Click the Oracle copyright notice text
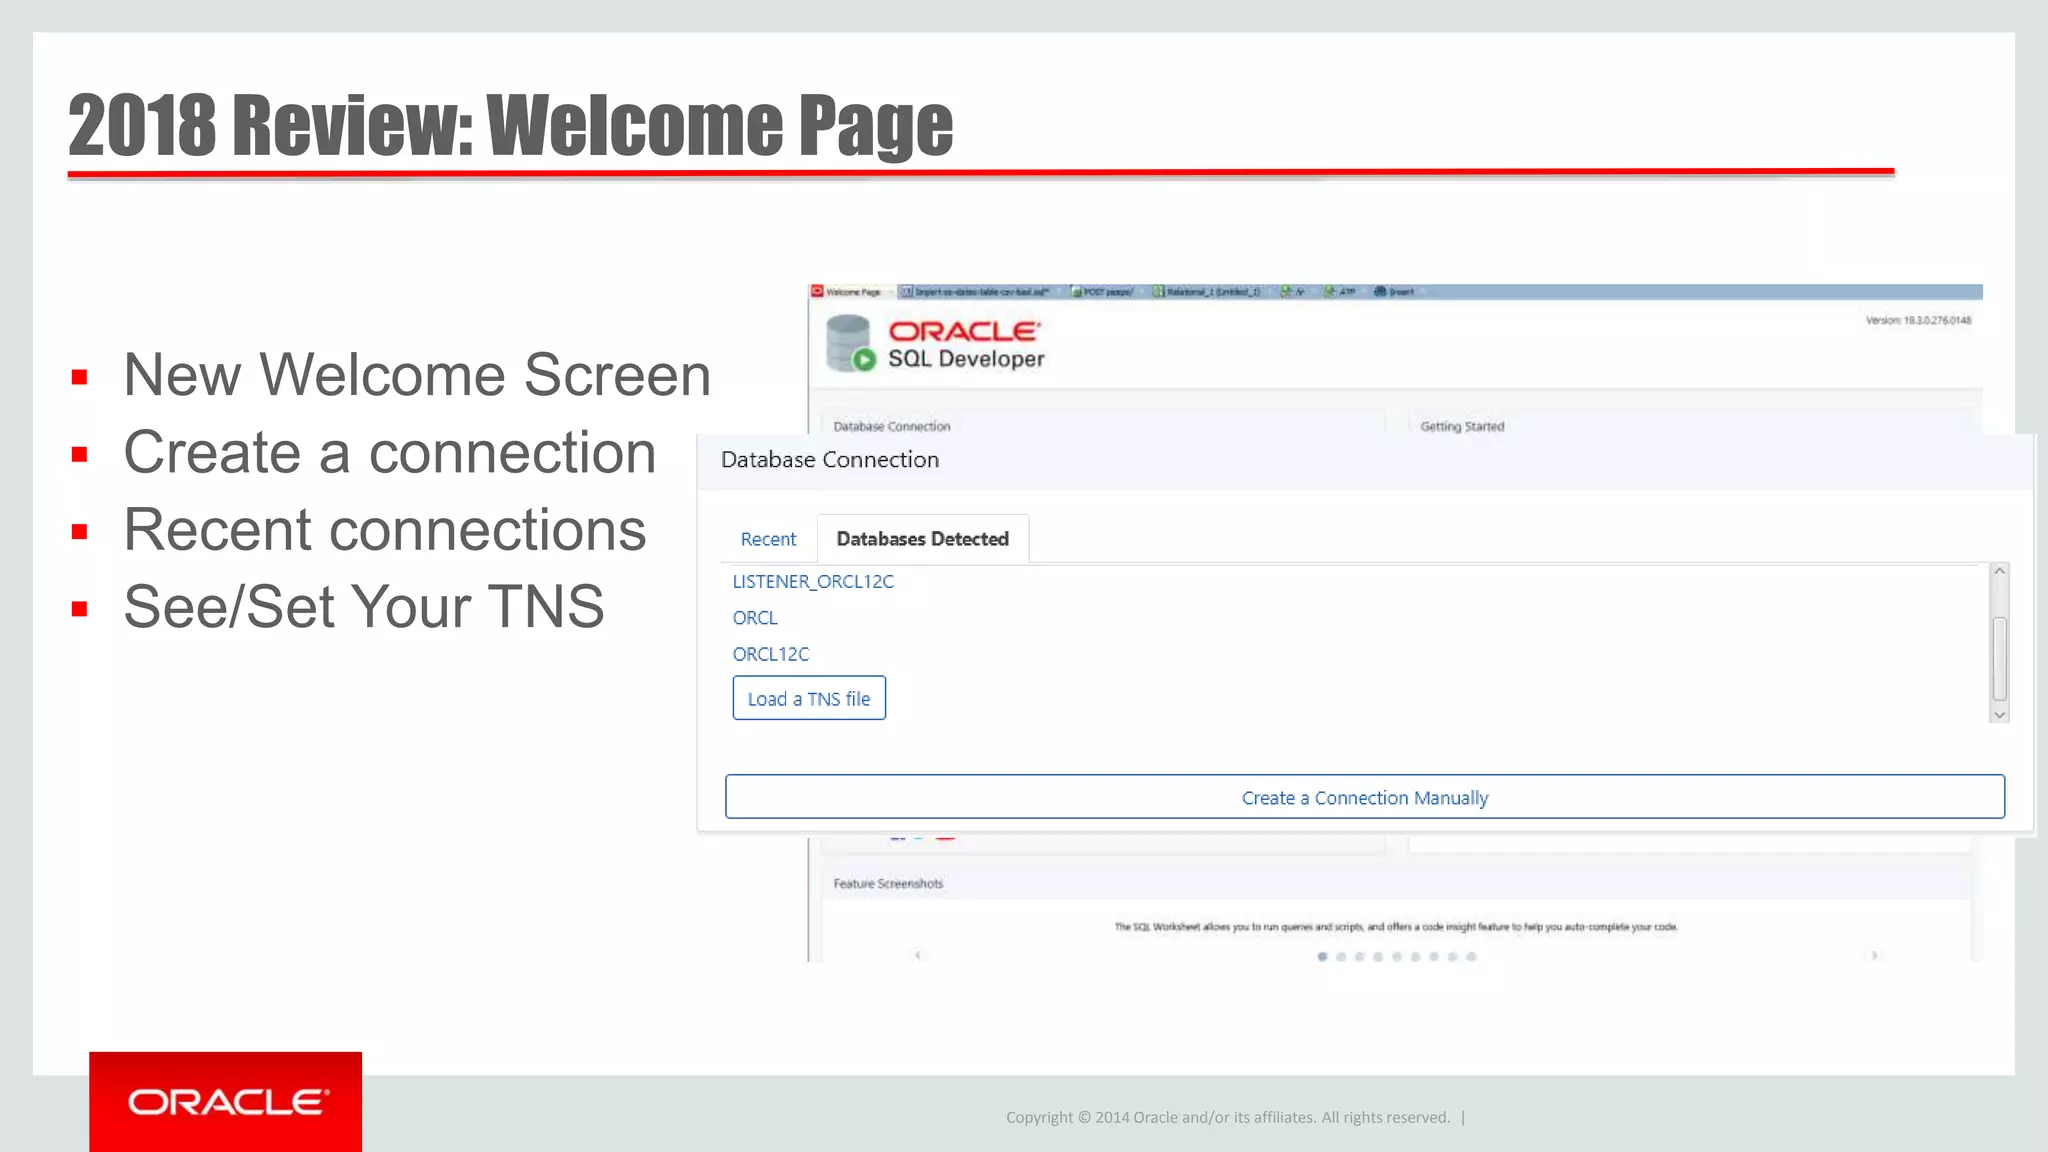This screenshot has width=2048, height=1152. click(1228, 1117)
